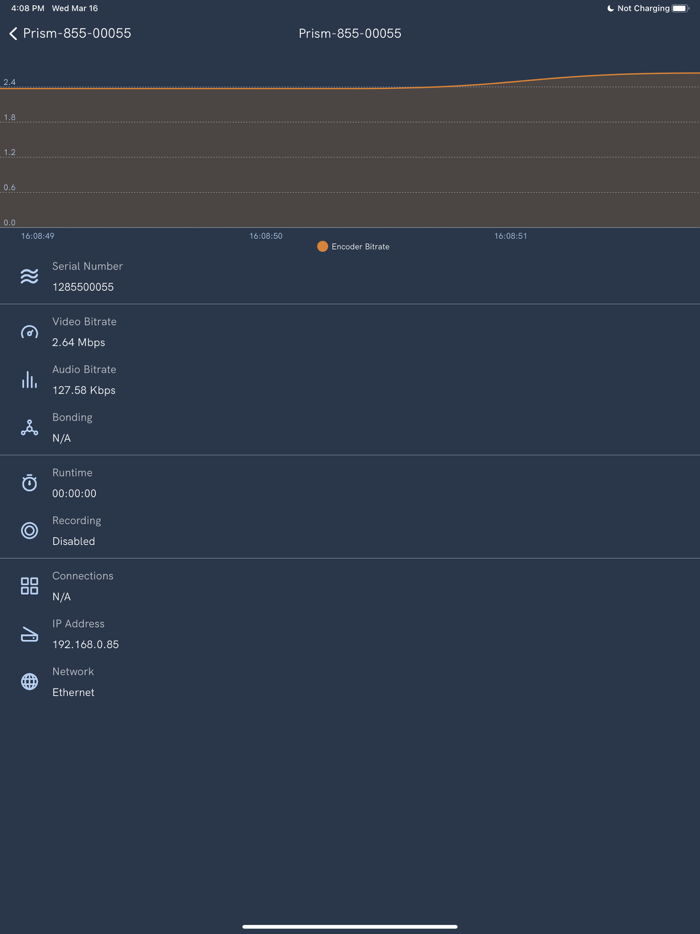Image resolution: width=700 pixels, height=934 pixels.
Task: Tap the 16:08:49 chart time label
Action: [38, 236]
